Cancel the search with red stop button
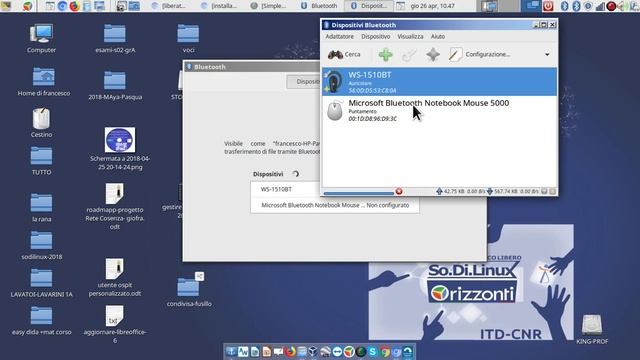640x360 pixels. pos(399,191)
